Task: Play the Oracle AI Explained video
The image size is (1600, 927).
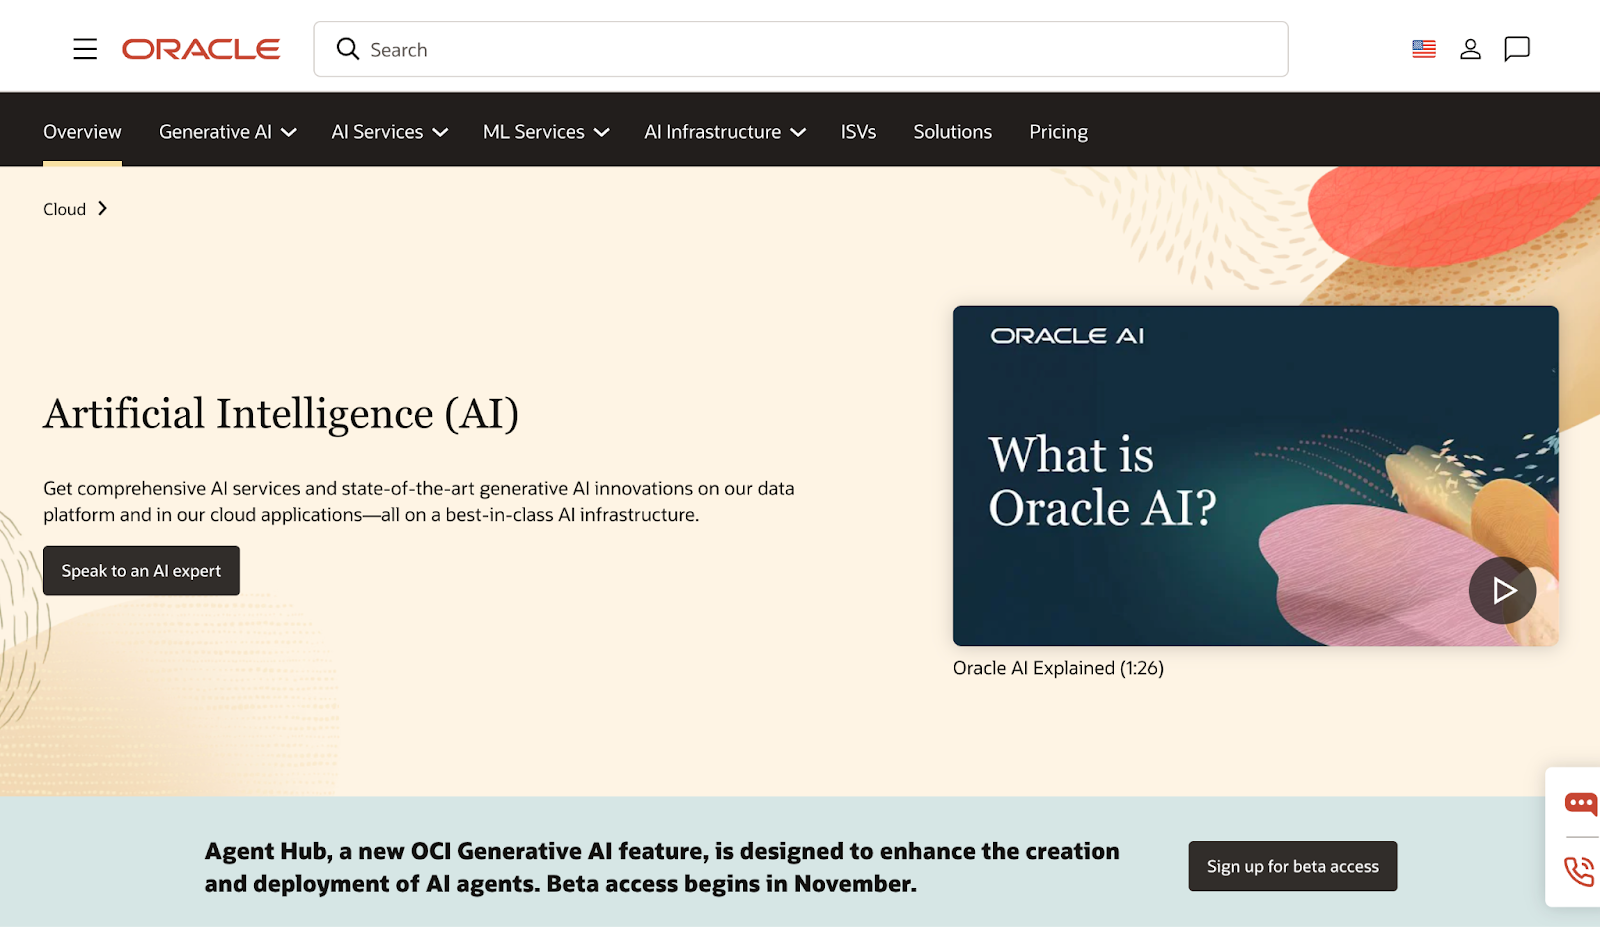Action: (x=1502, y=590)
